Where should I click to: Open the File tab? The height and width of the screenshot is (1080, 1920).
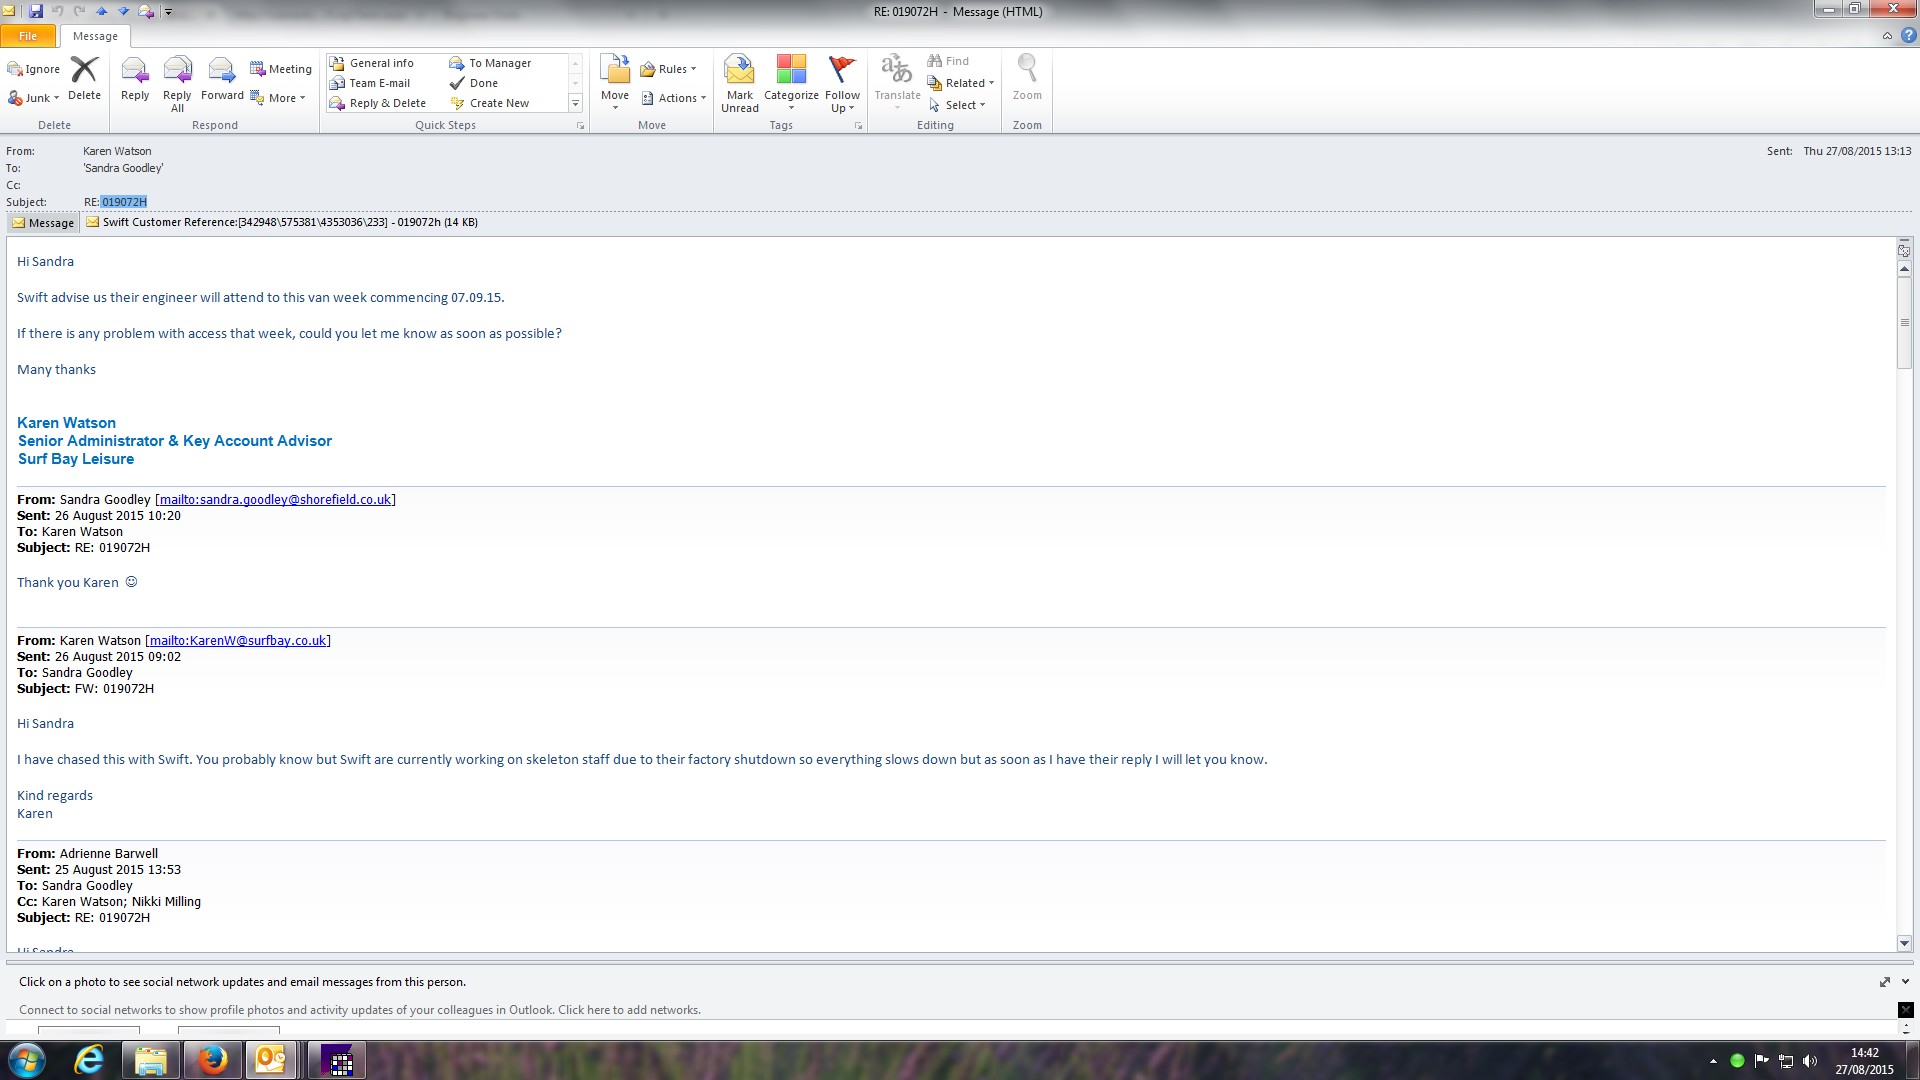click(28, 36)
